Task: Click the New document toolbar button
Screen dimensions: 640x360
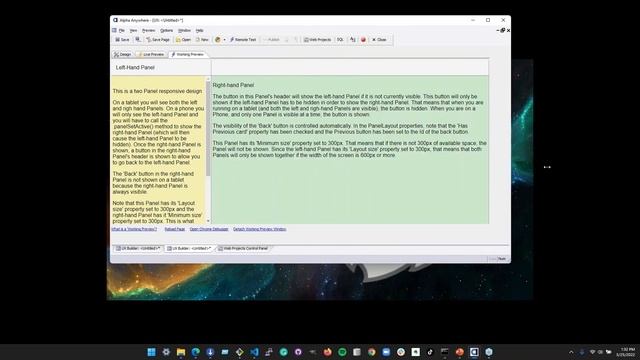Action: [202, 40]
